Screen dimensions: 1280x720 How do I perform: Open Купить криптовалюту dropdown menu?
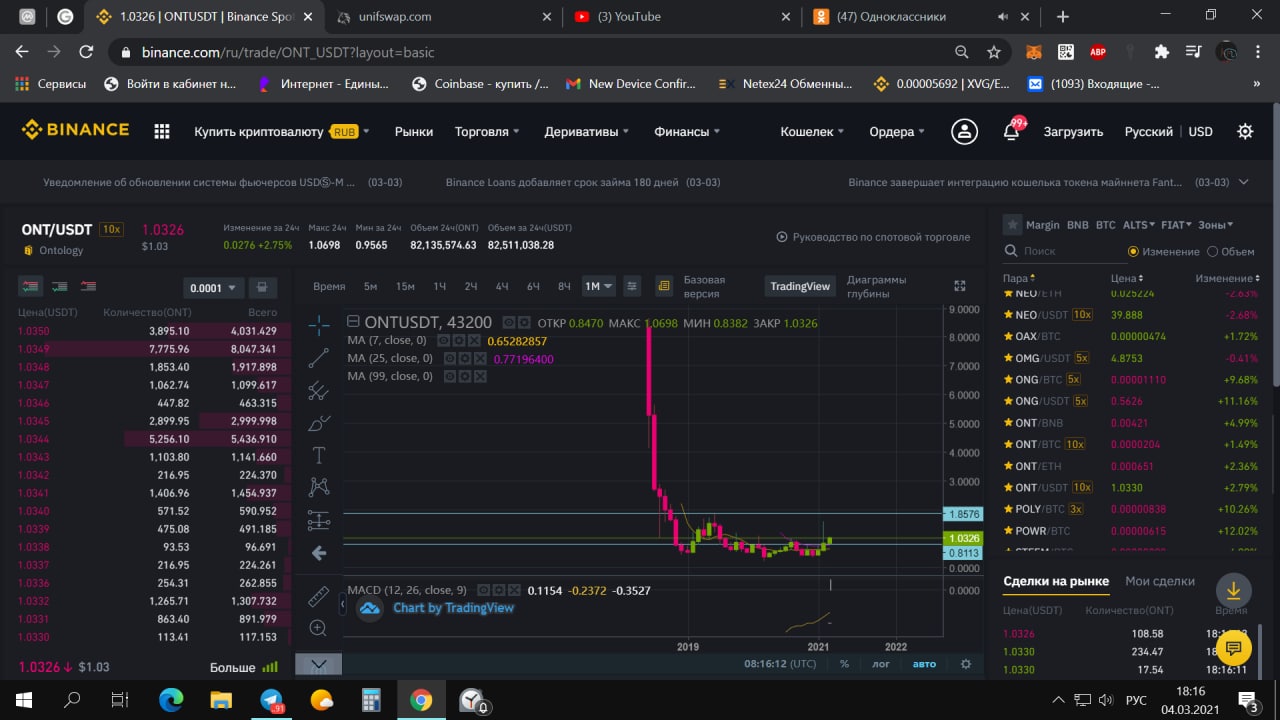281,131
